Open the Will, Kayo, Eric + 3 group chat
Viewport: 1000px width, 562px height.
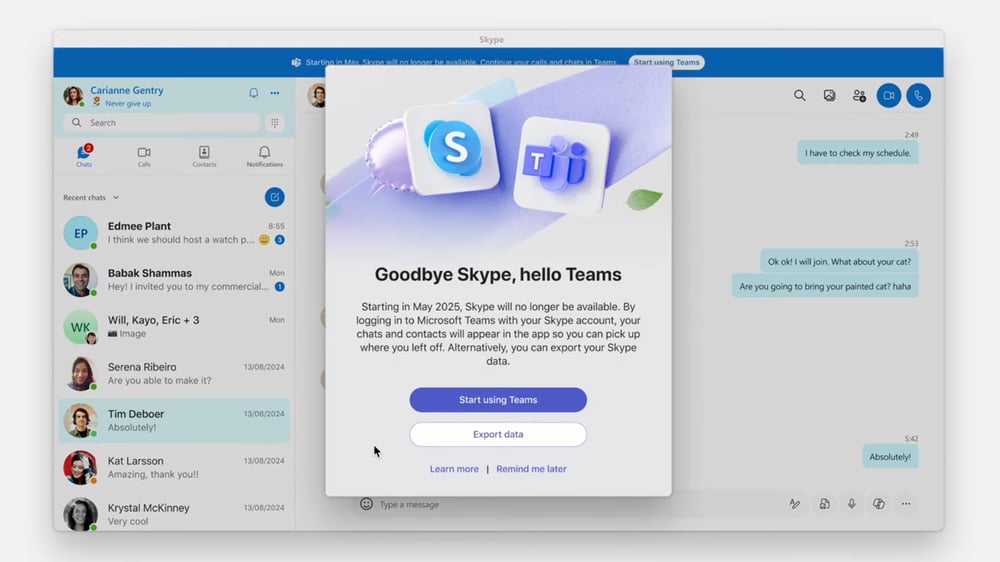(173, 327)
